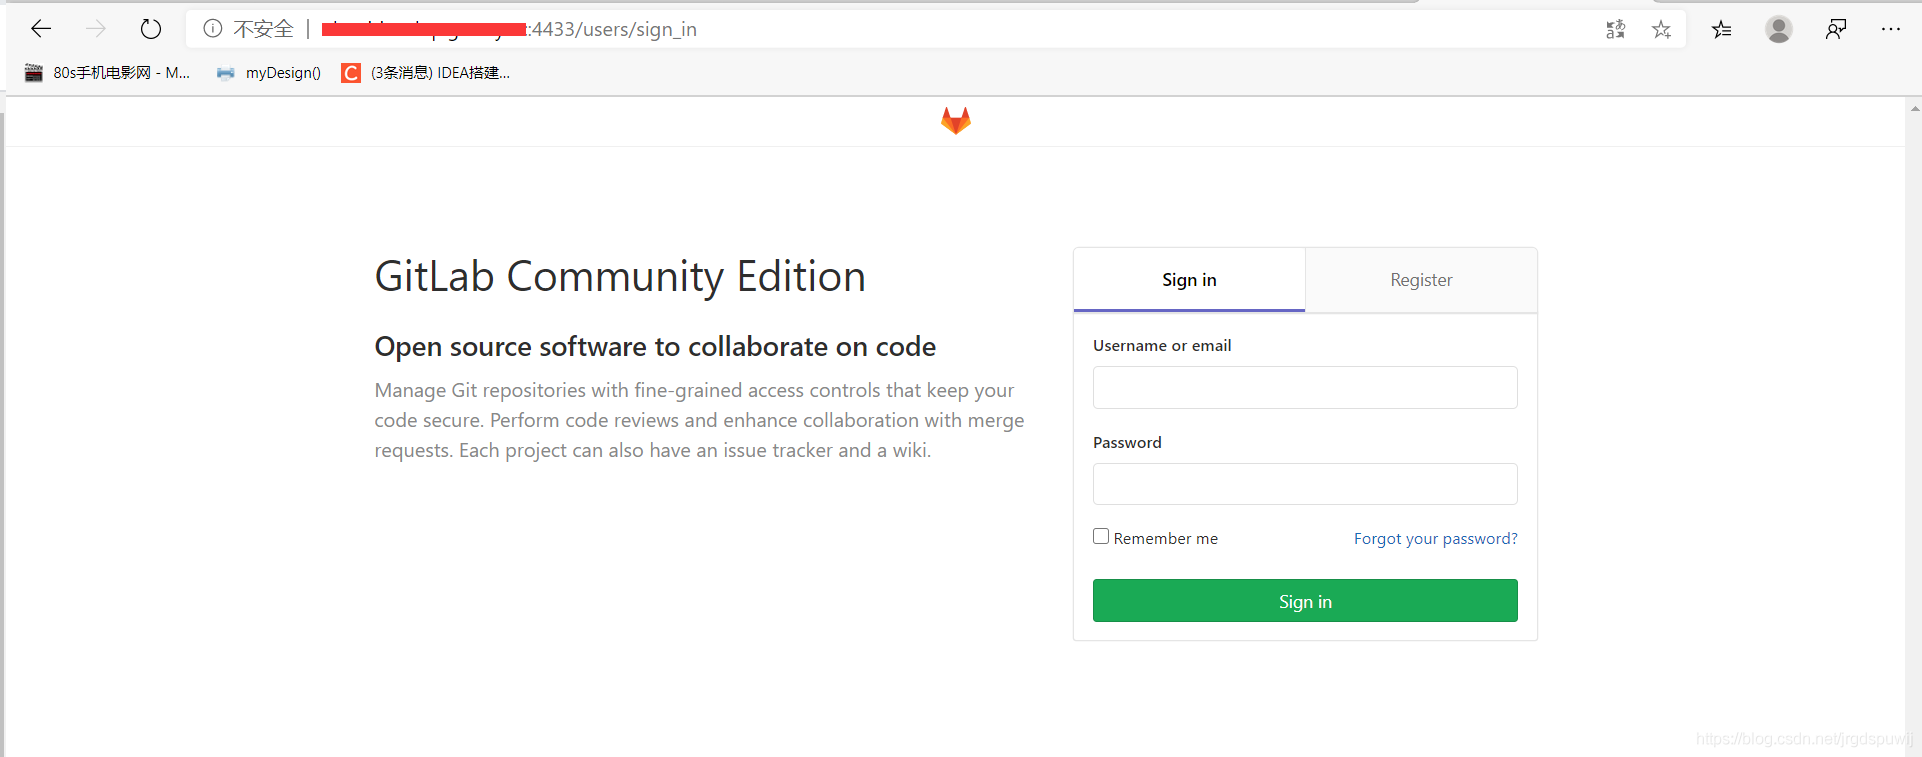Open the browser profile avatar
Screen dimensions: 1922x757
click(x=1778, y=29)
